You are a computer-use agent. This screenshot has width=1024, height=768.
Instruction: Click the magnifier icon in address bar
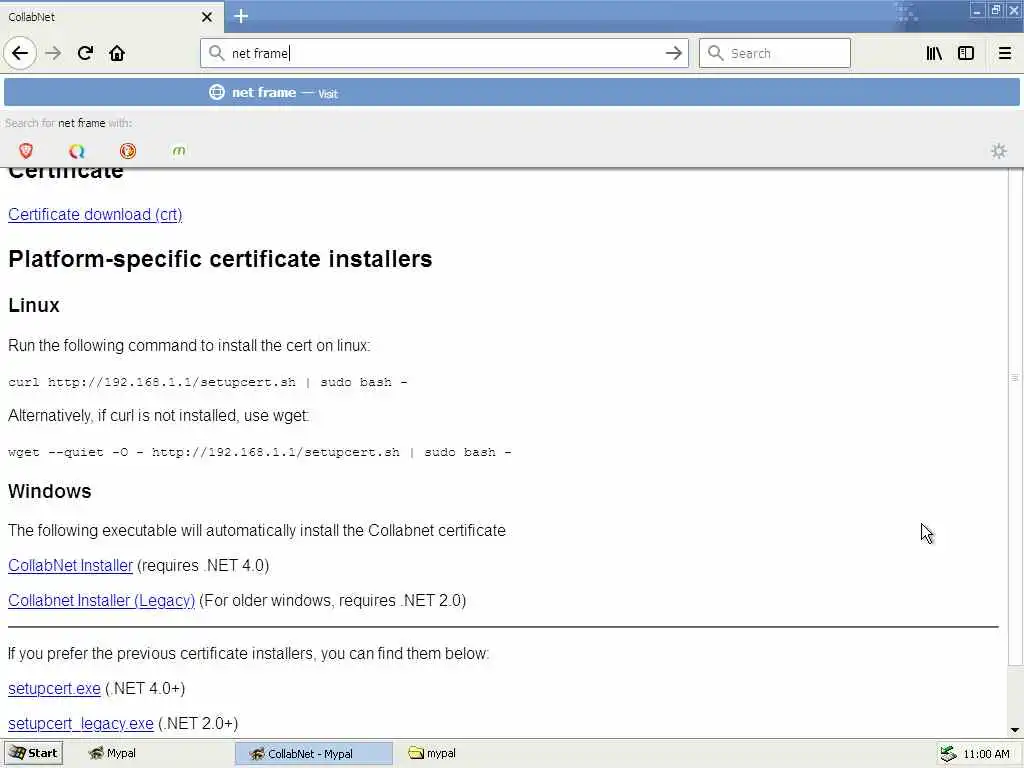tap(216, 53)
